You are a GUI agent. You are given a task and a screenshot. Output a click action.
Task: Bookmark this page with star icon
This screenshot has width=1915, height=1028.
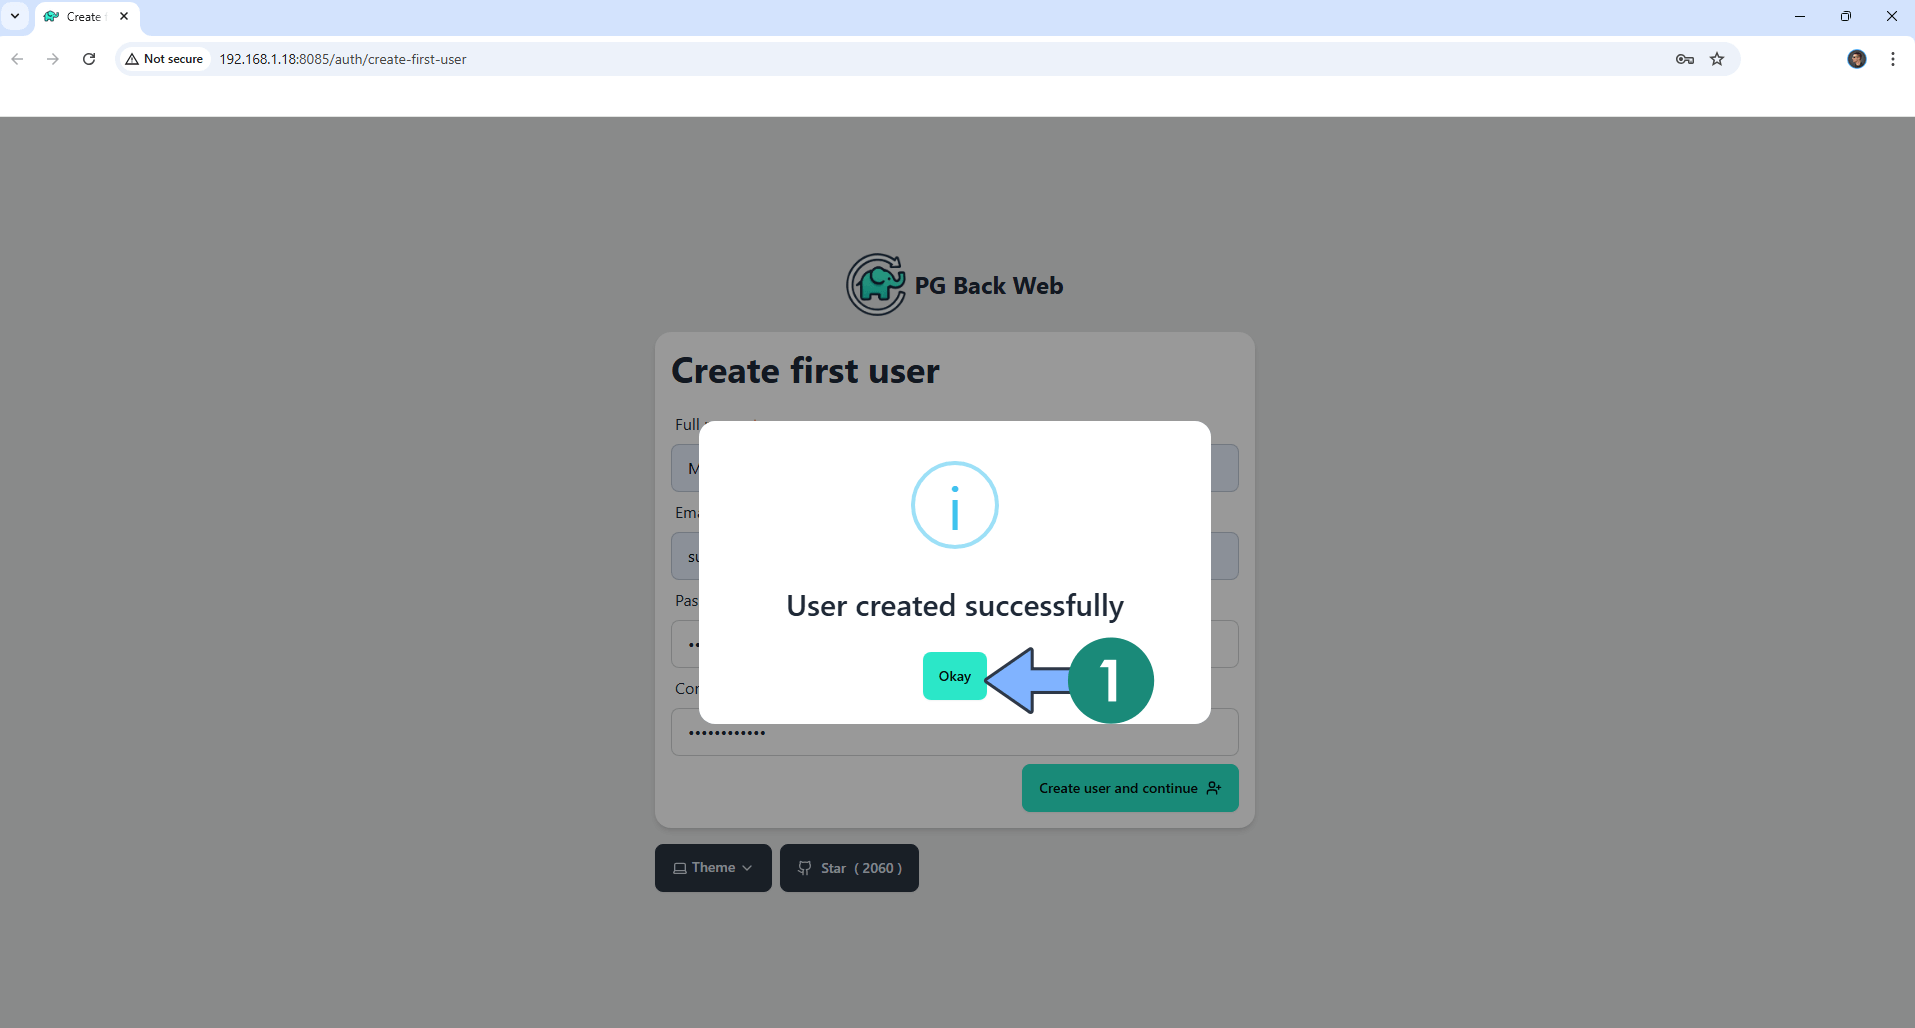1717,59
